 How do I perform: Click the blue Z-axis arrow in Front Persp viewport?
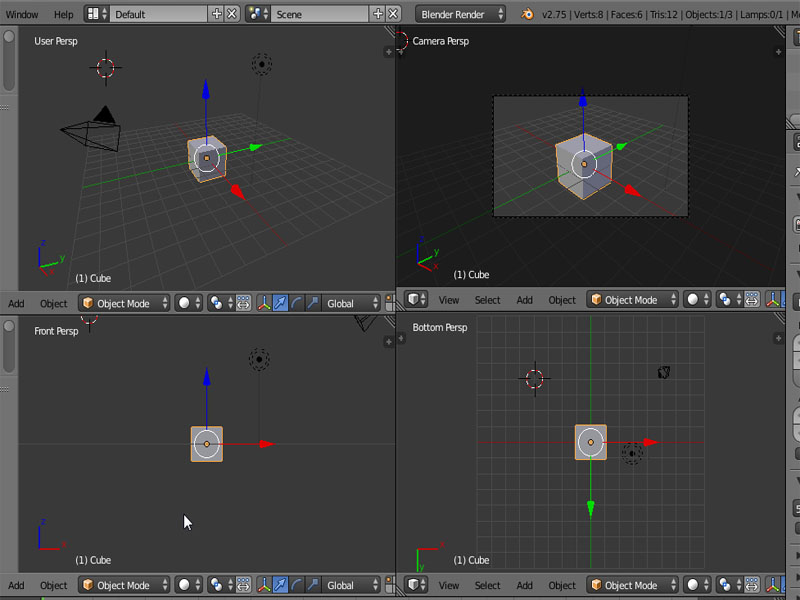click(x=207, y=377)
